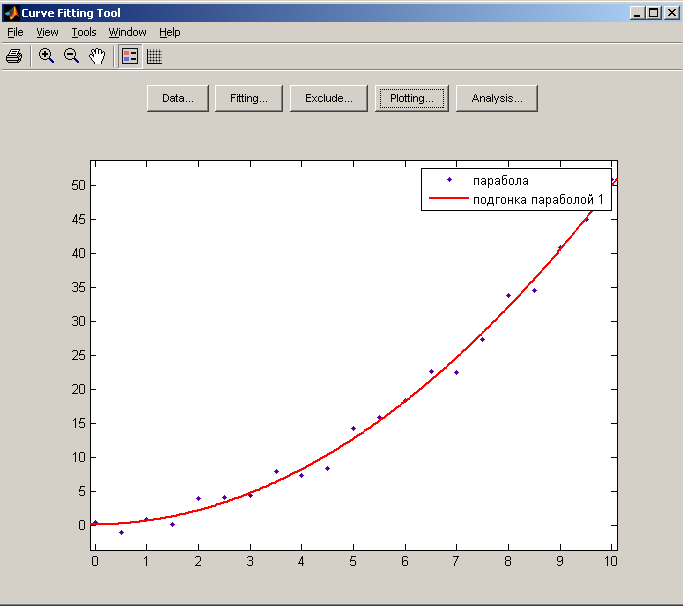This screenshot has width=683, height=606.
Task: Activate the Pan hand tool
Action: pos(97,56)
